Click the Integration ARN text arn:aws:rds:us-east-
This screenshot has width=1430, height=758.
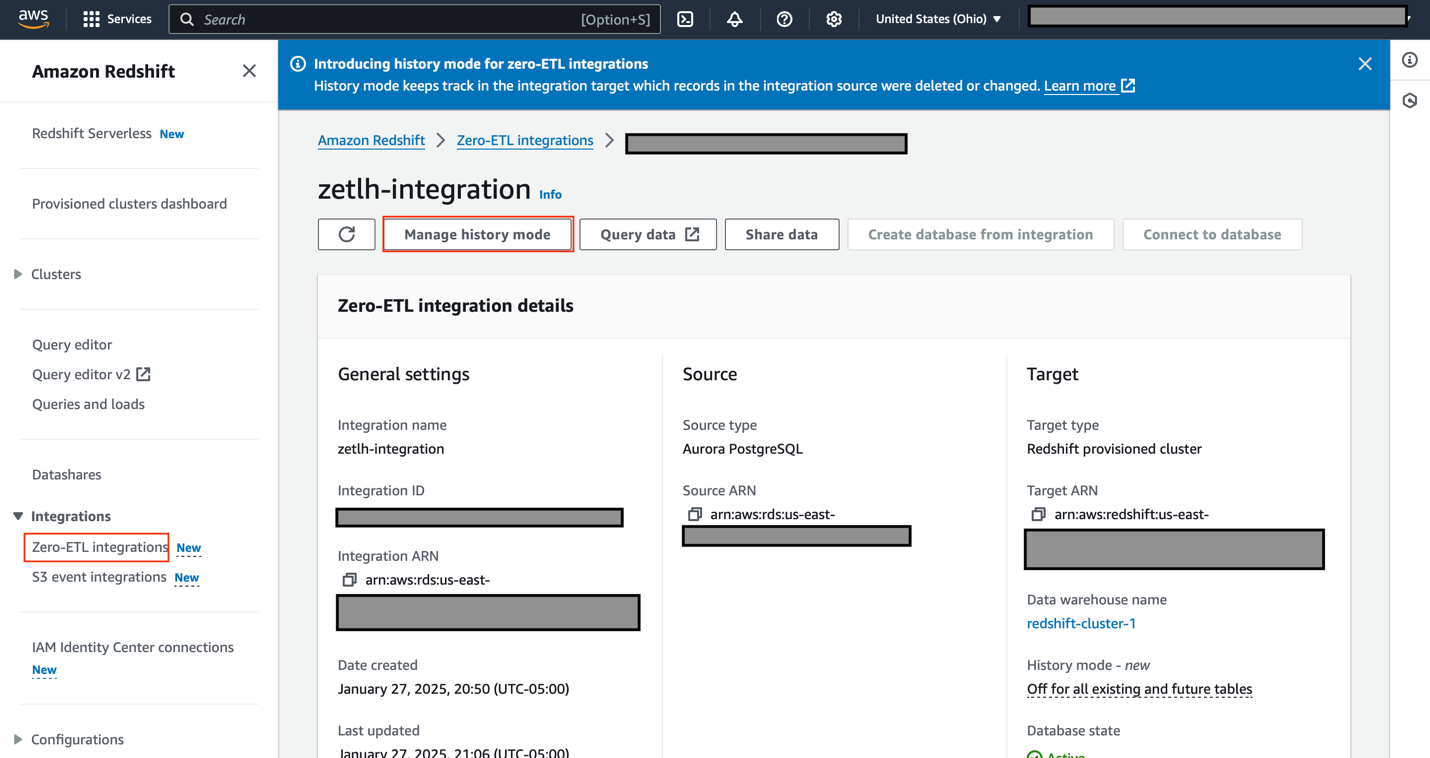click(428, 580)
